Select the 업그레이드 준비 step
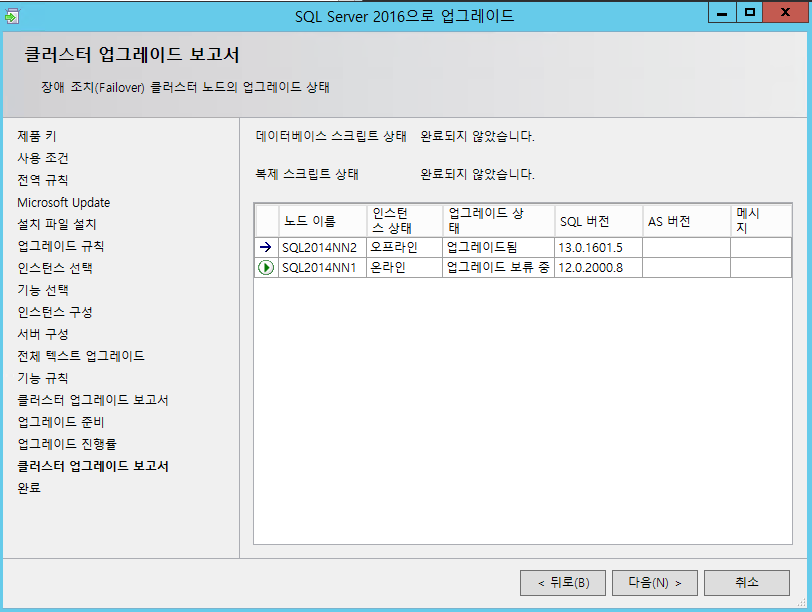Image resolution: width=812 pixels, height=612 pixels. (61, 422)
